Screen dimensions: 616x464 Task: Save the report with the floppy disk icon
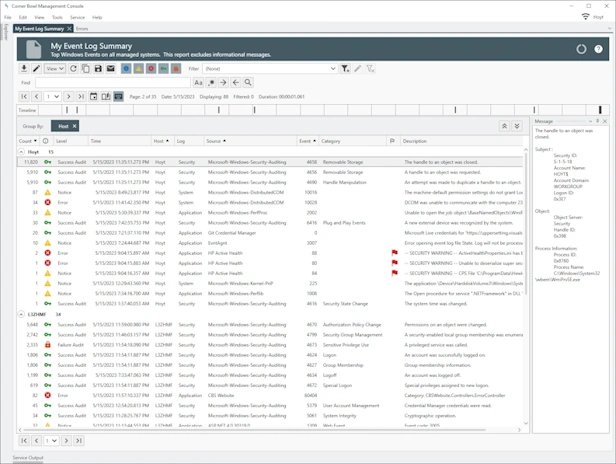point(98,69)
